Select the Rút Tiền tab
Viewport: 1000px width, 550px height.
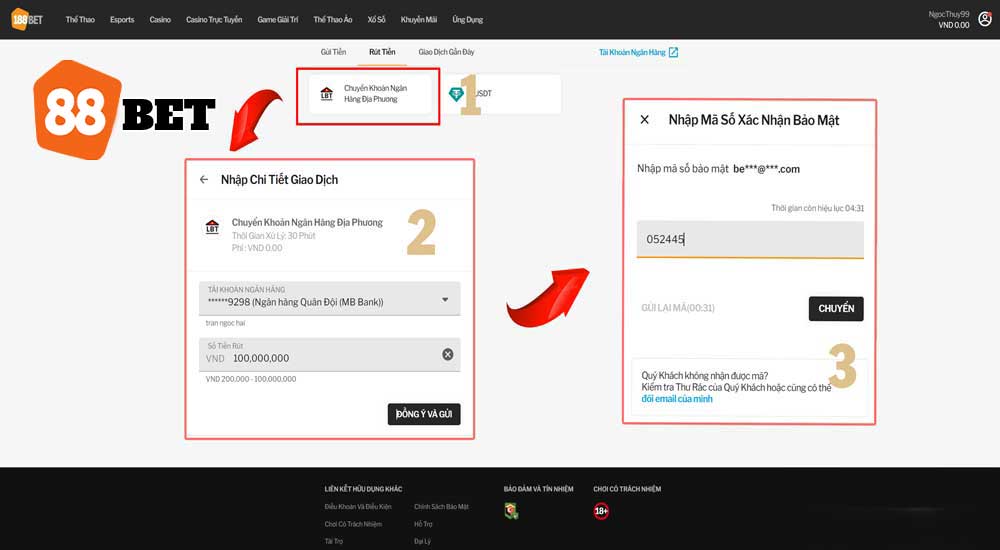pyautogui.click(x=382, y=52)
